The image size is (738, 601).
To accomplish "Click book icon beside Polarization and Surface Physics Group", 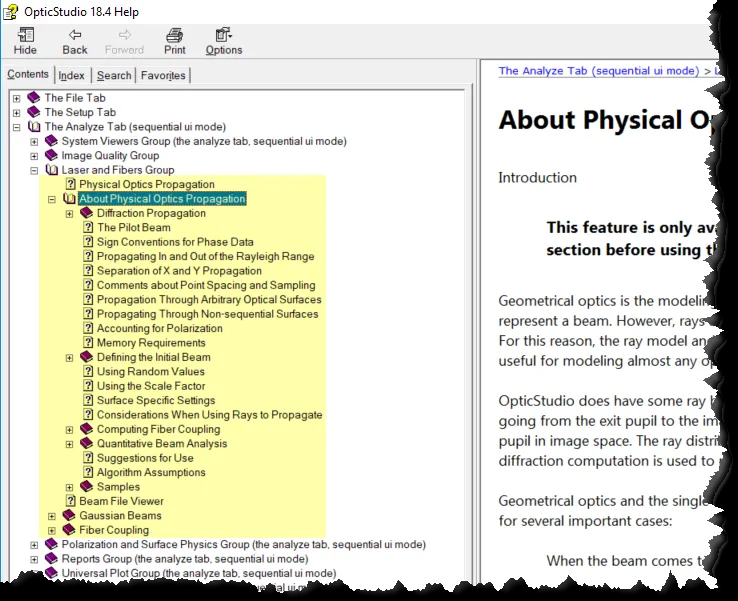I will (x=51, y=544).
